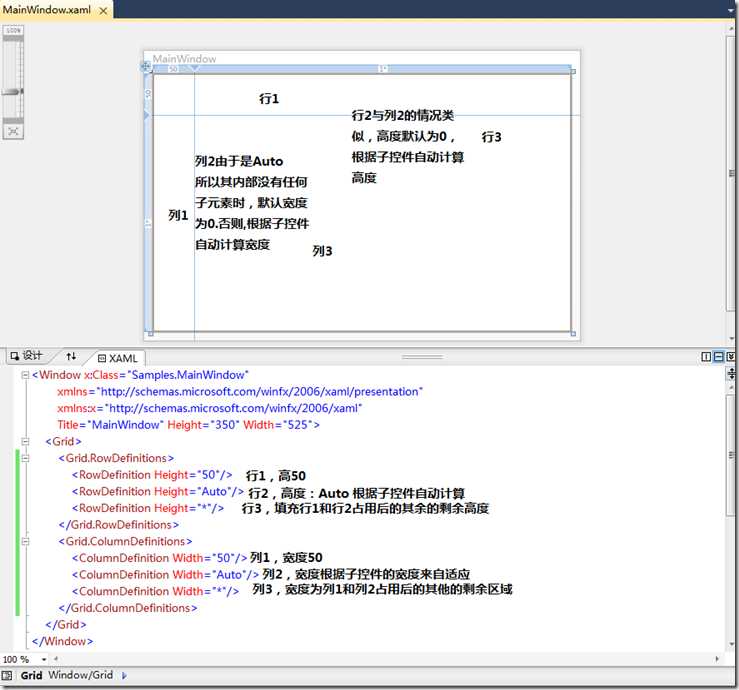Image resolution: width=739 pixels, height=690 pixels.
Task: Click the 列3 label in the designer
Action: 322,251
